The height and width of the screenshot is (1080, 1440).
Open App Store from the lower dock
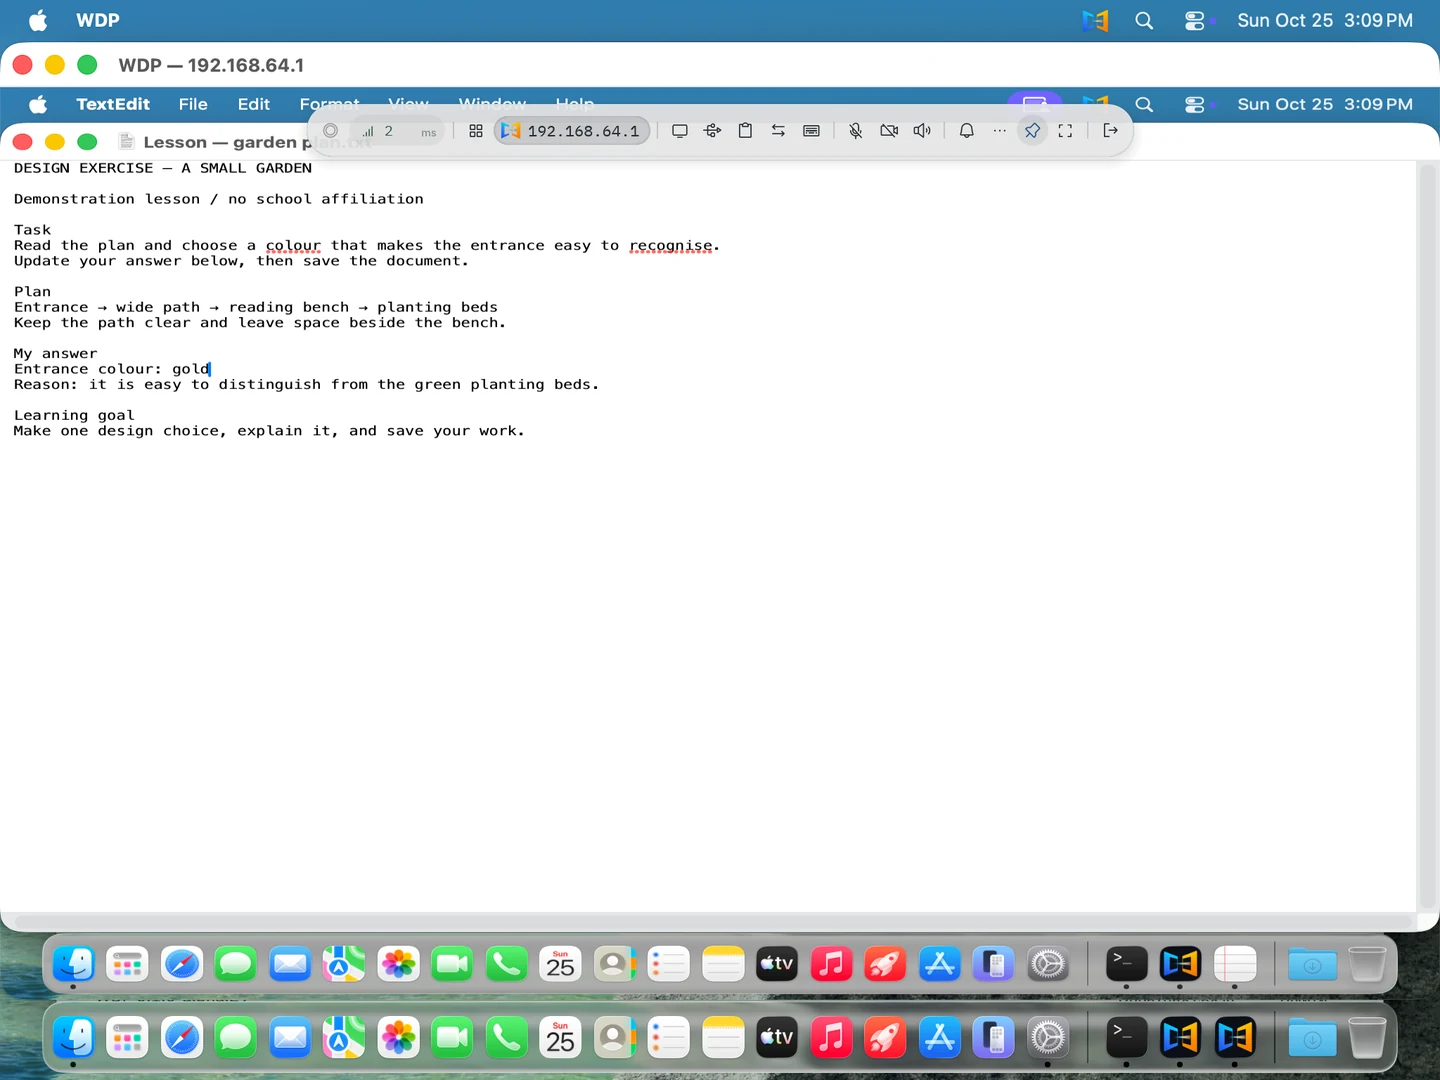pos(940,1038)
